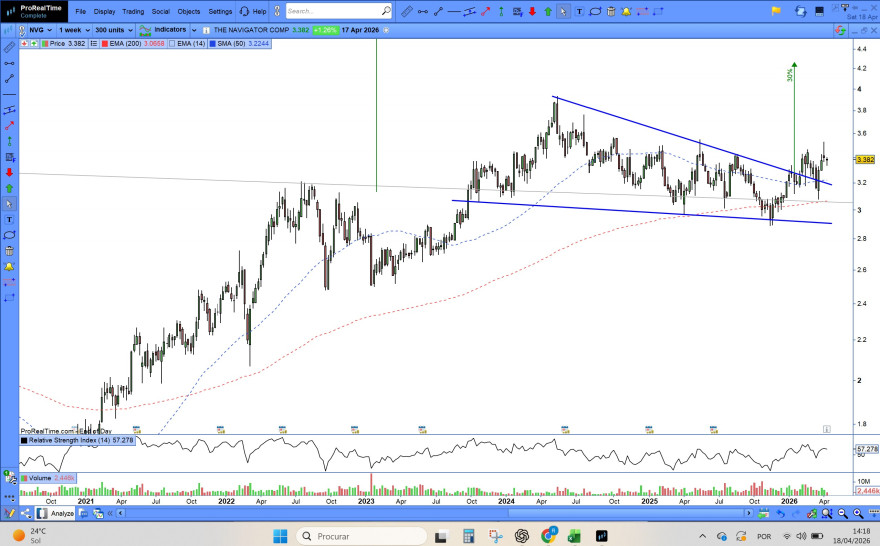Viewport: 880px width, 546px height.
Task: Pick the red down arrow drawing tool
Action: coord(532,12)
